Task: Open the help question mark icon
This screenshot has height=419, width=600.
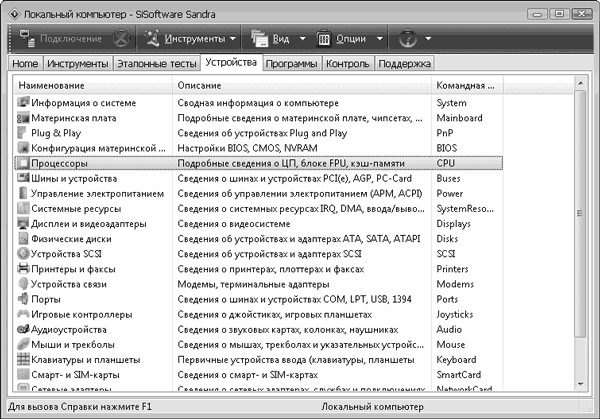Action: (x=407, y=38)
